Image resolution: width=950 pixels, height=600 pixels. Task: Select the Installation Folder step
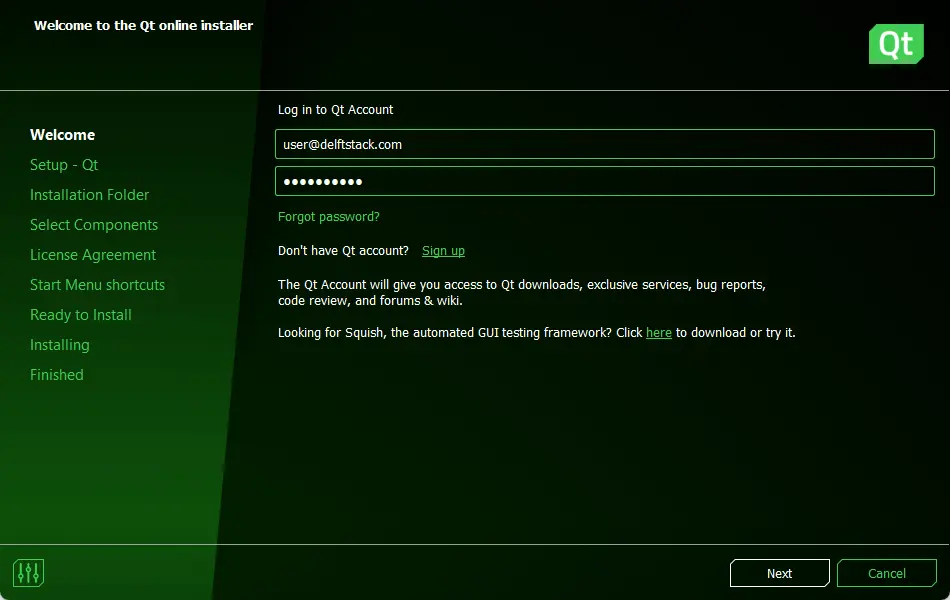point(89,195)
